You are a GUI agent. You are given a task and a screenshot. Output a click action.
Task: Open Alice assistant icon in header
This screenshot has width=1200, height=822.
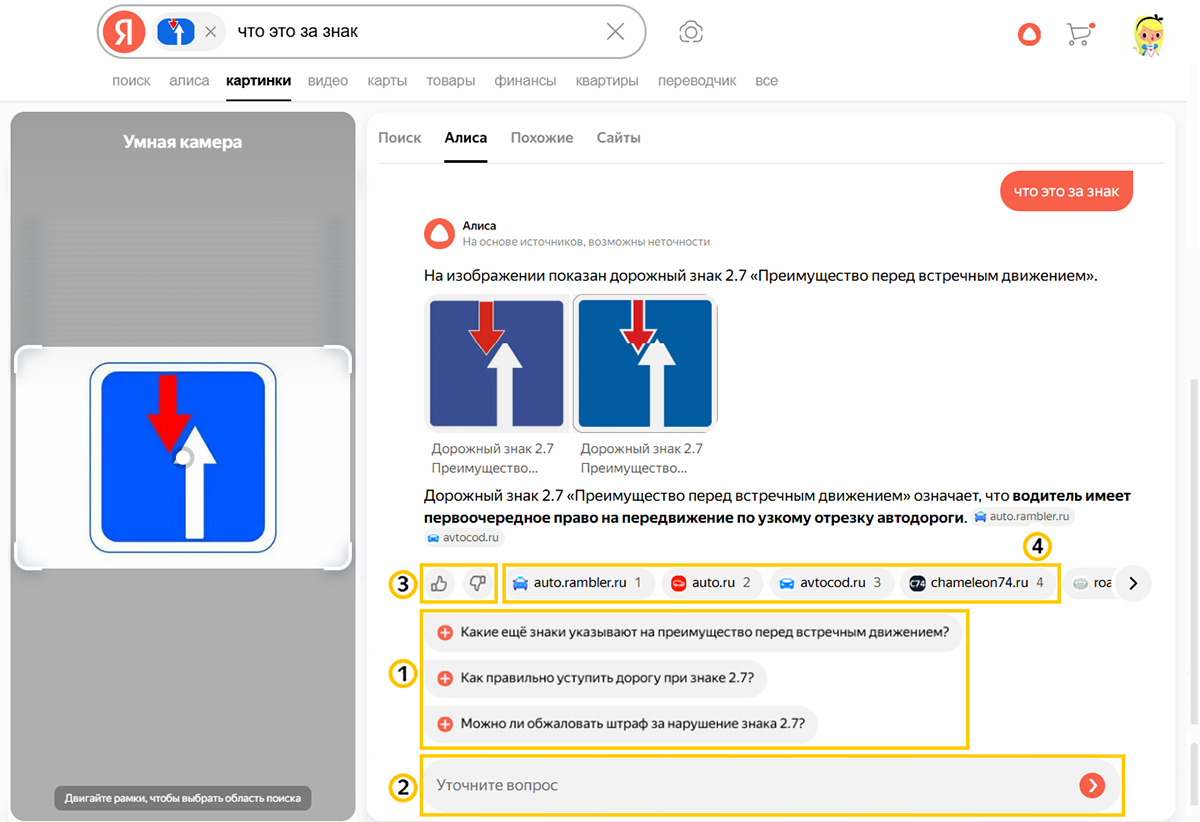[x=1029, y=34]
